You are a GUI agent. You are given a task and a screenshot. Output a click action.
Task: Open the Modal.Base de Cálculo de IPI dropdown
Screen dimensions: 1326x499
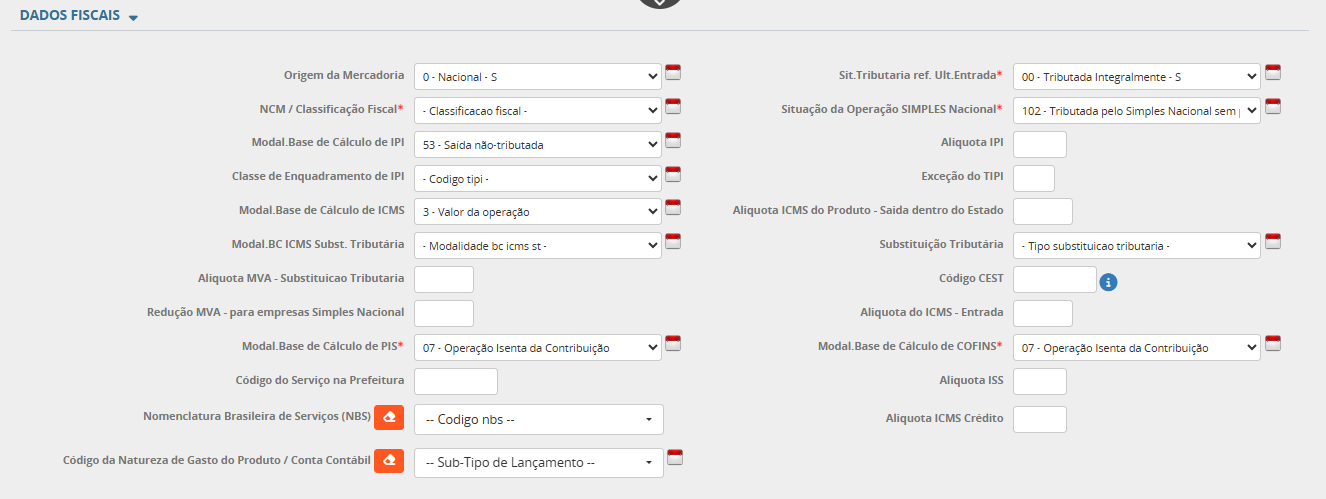[x=537, y=145]
